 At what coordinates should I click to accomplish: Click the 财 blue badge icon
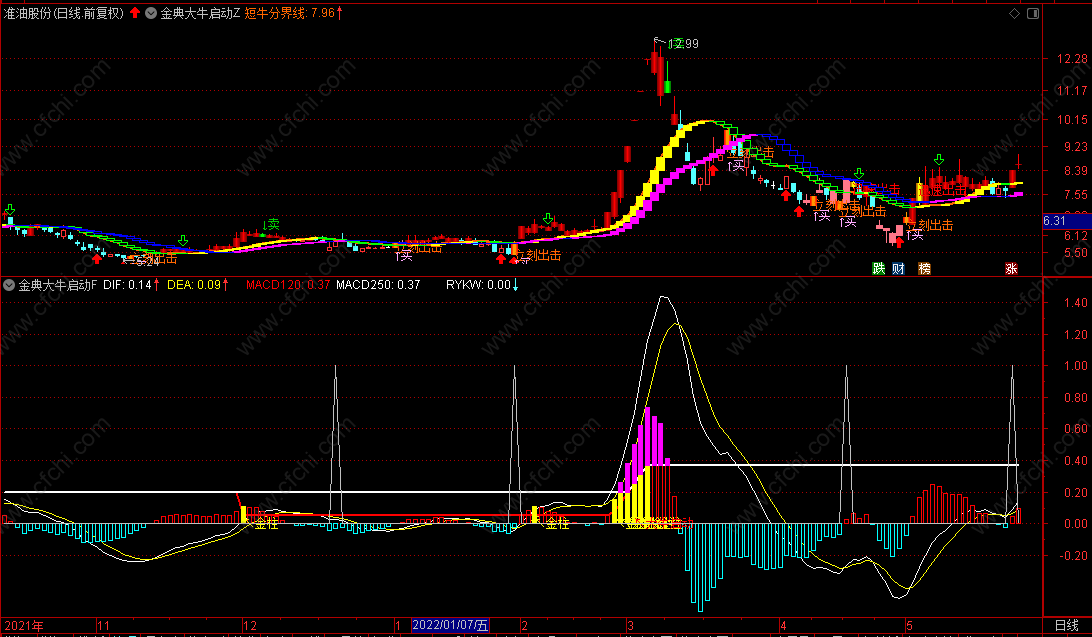pyautogui.click(x=898, y=269)
